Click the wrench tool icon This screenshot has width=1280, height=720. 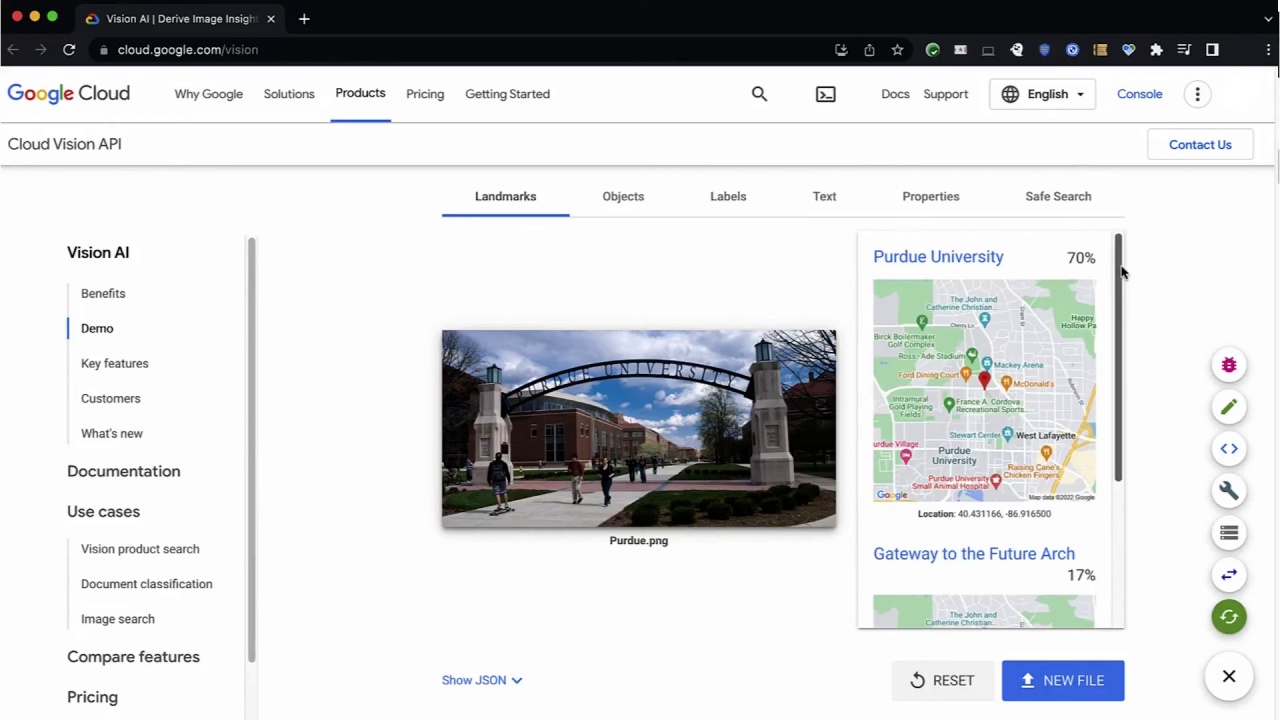(x=1229, y=491)
